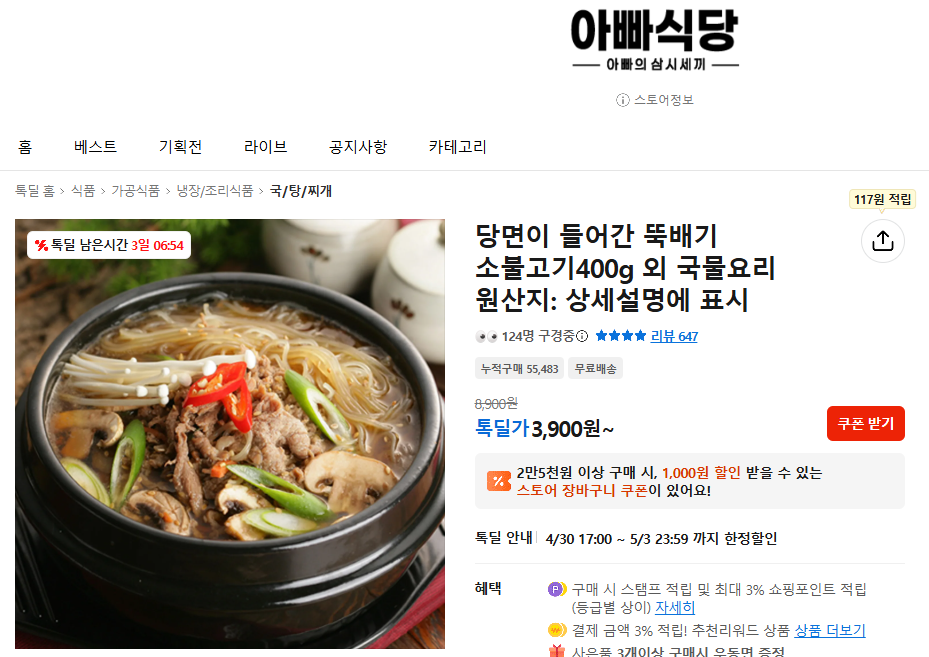Go to the 기획전 tab

(180, 146)
